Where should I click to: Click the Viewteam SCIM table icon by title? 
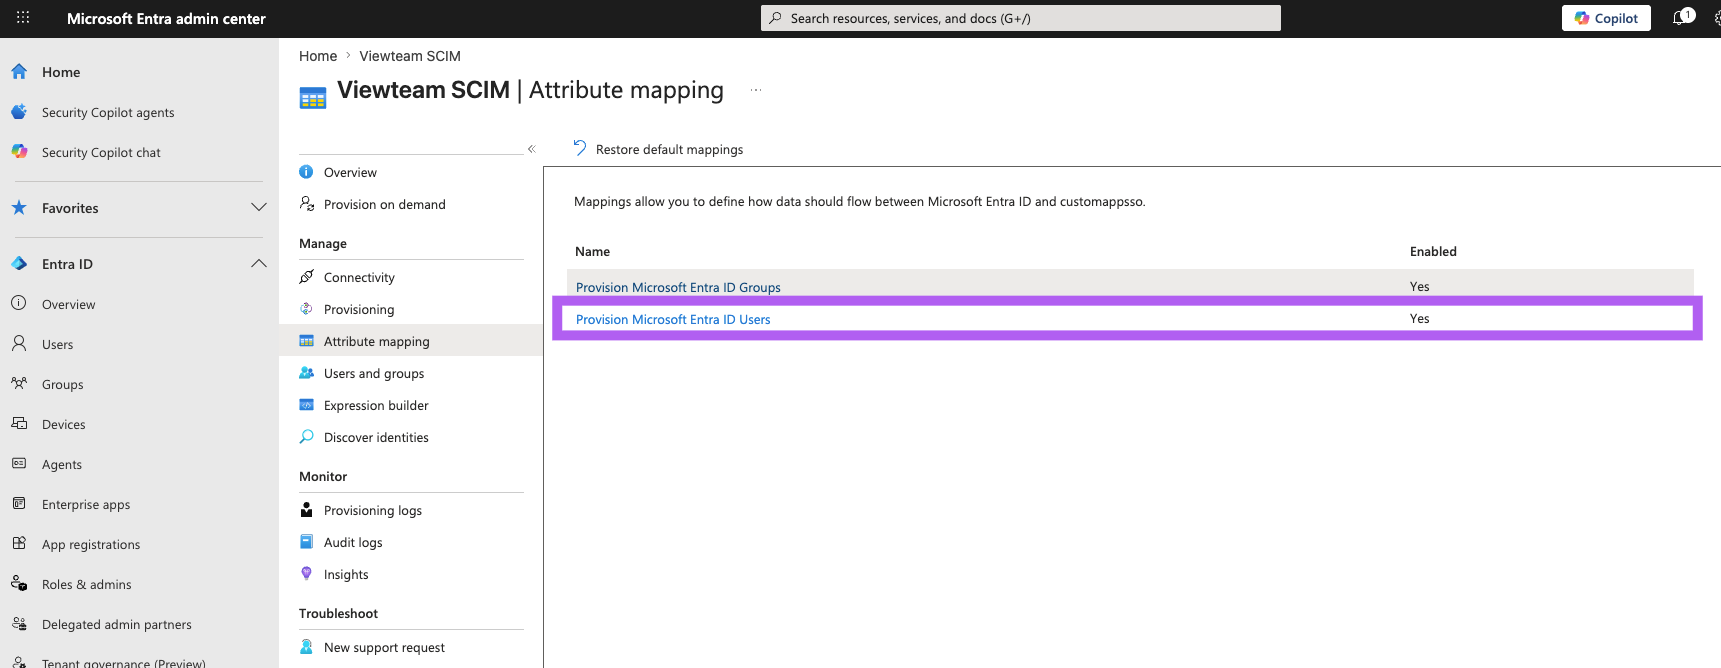pos(313,98)
